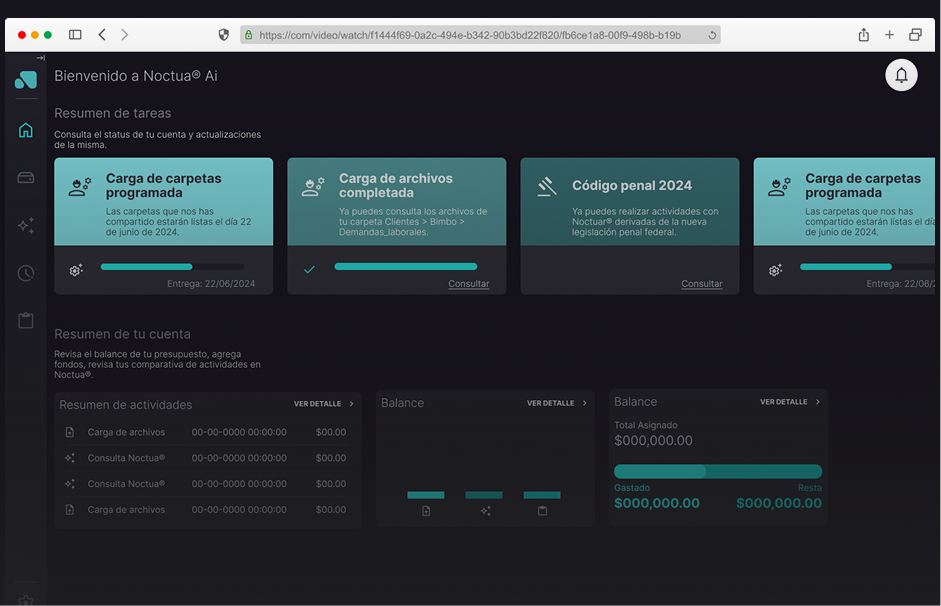Click the browser share icon
941x606 pixels.
[x=863, y=35]
